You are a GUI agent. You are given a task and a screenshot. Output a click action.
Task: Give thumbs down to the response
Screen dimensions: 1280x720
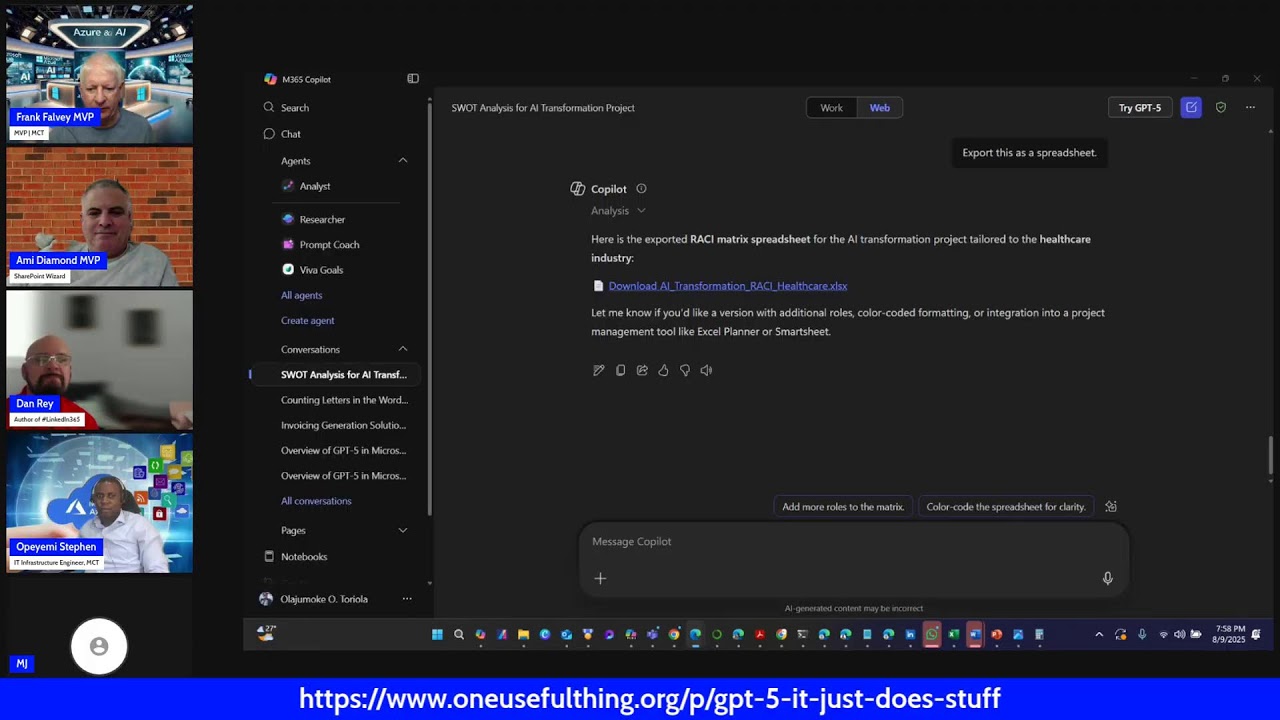685,370
